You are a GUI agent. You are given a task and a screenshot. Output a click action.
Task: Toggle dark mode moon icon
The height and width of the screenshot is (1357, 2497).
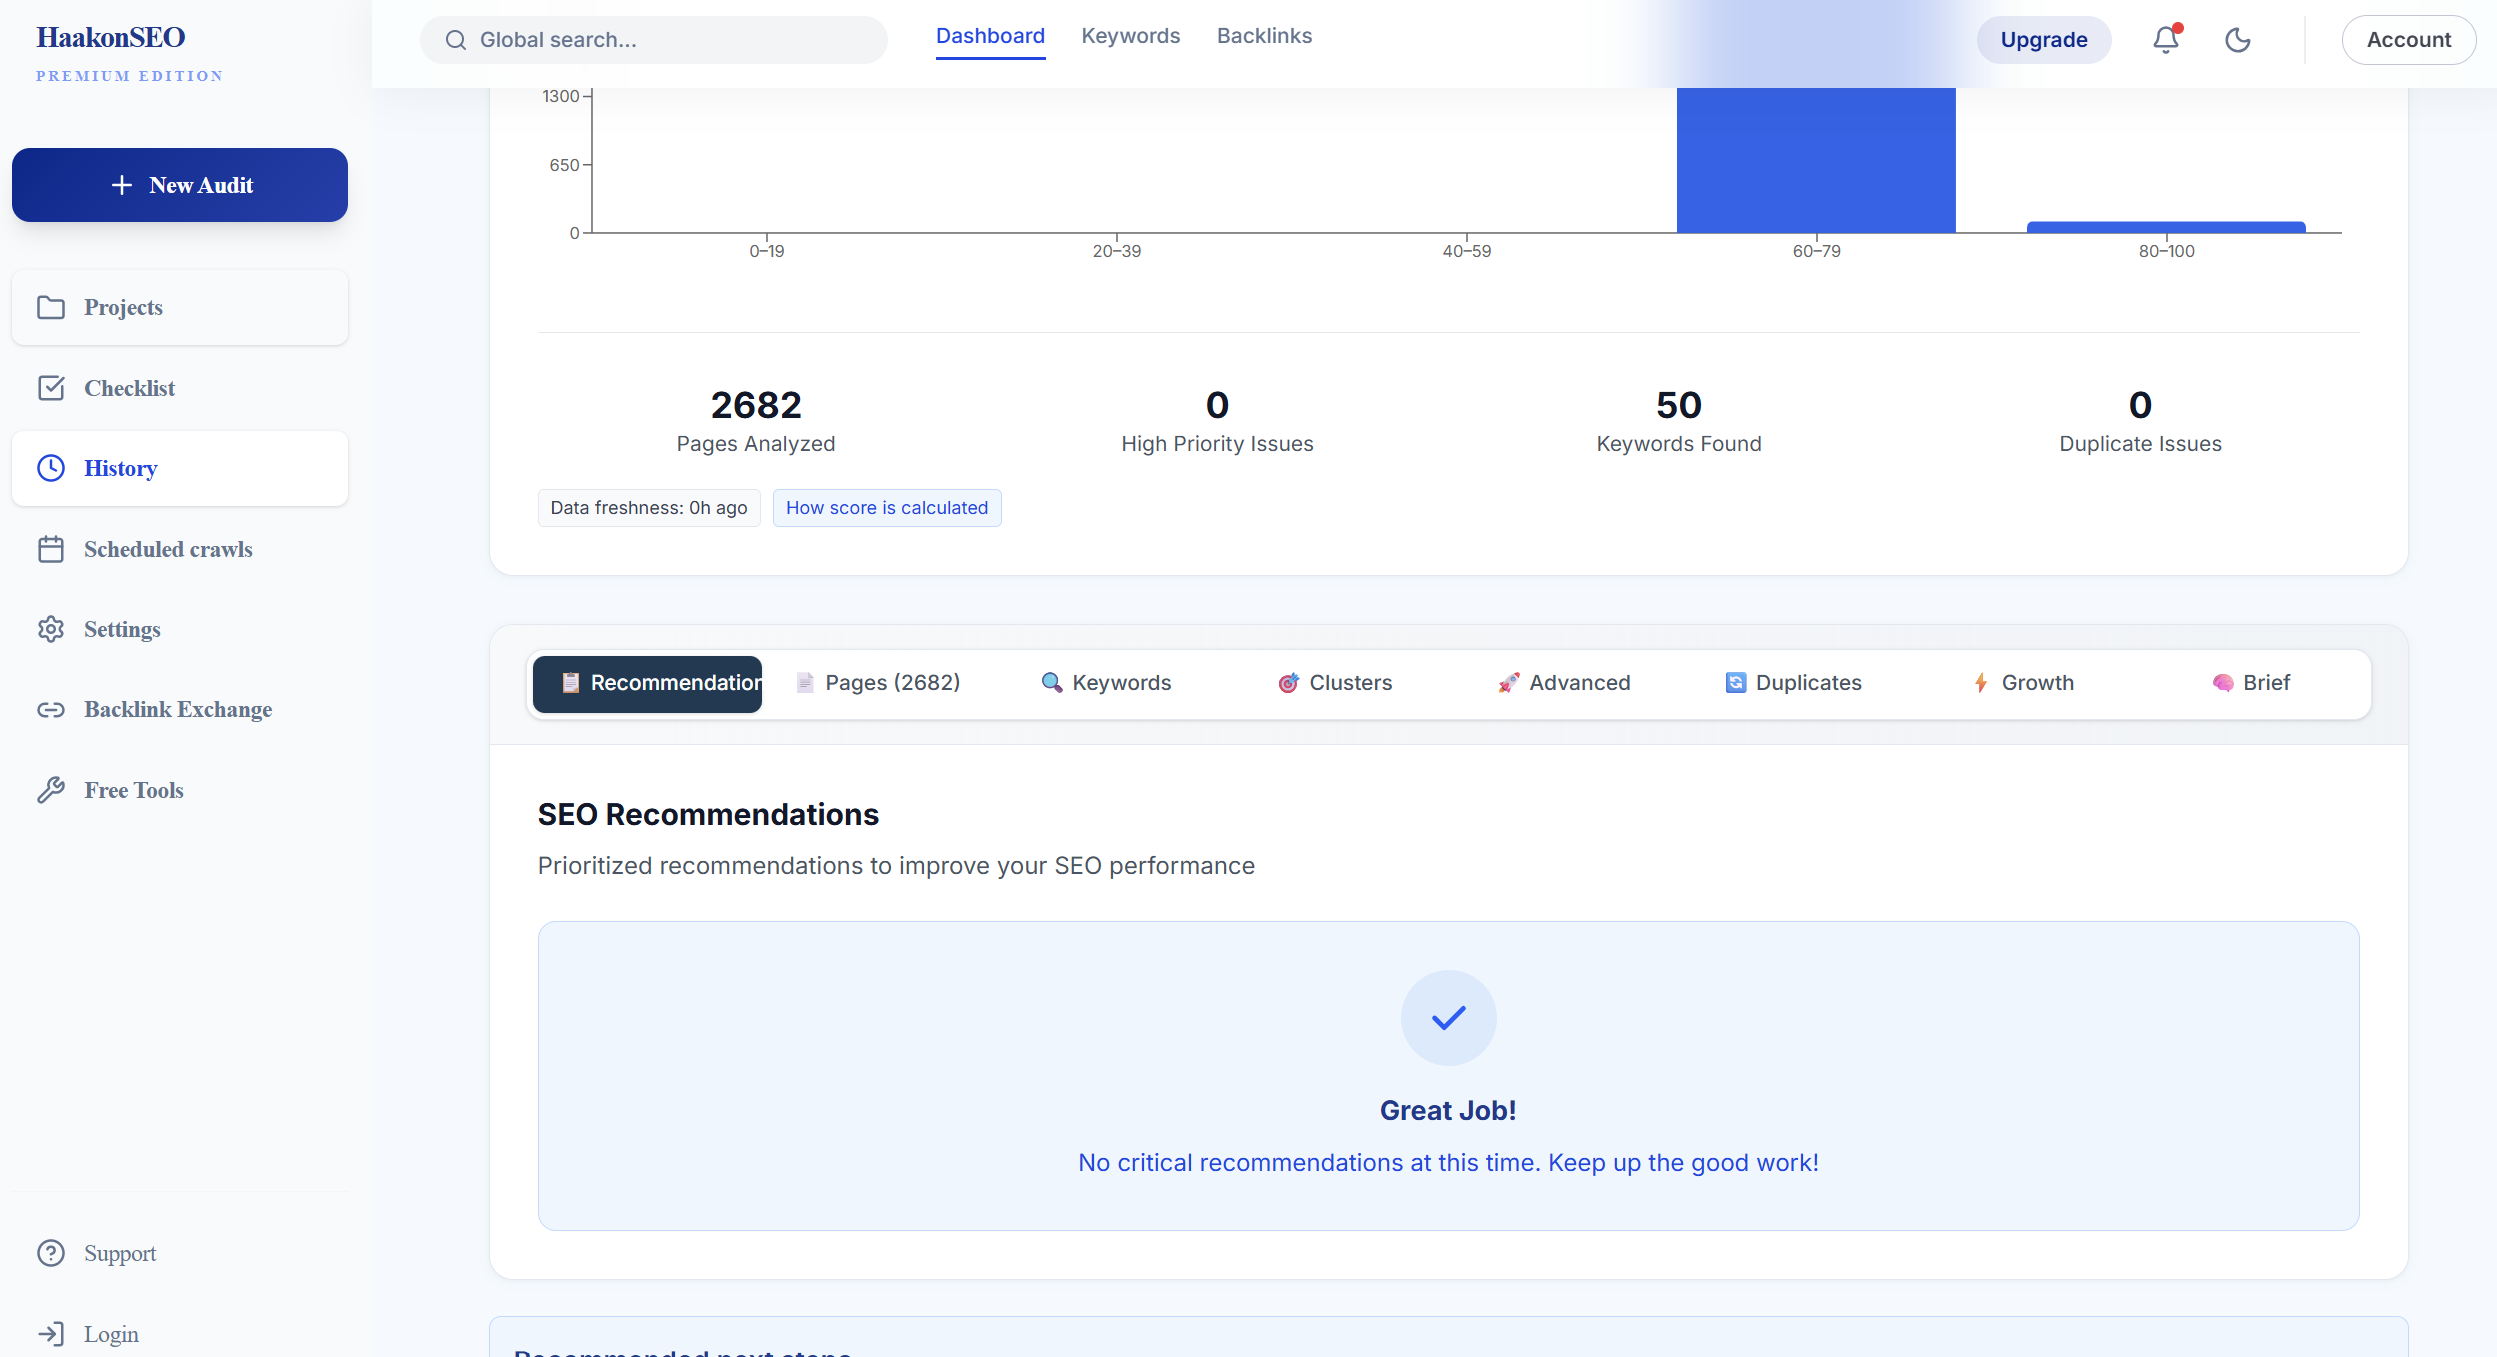click(2238, 40)
